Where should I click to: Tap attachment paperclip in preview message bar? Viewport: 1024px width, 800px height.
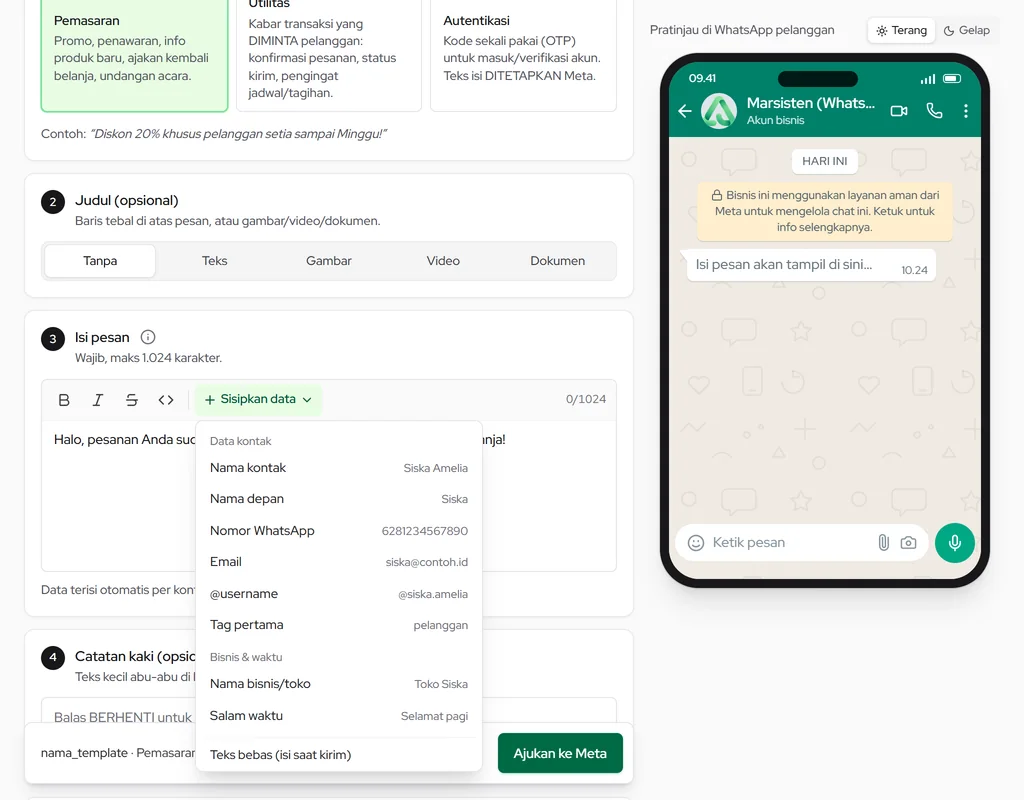884,543
